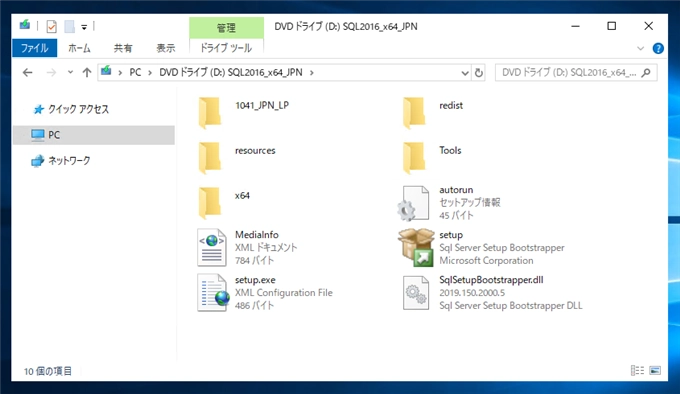The image size is (680, 394).
Task: Select the SqlSetupBootstrapper.dll file icon
Action: pyautogui.click(x=416, y=293)
